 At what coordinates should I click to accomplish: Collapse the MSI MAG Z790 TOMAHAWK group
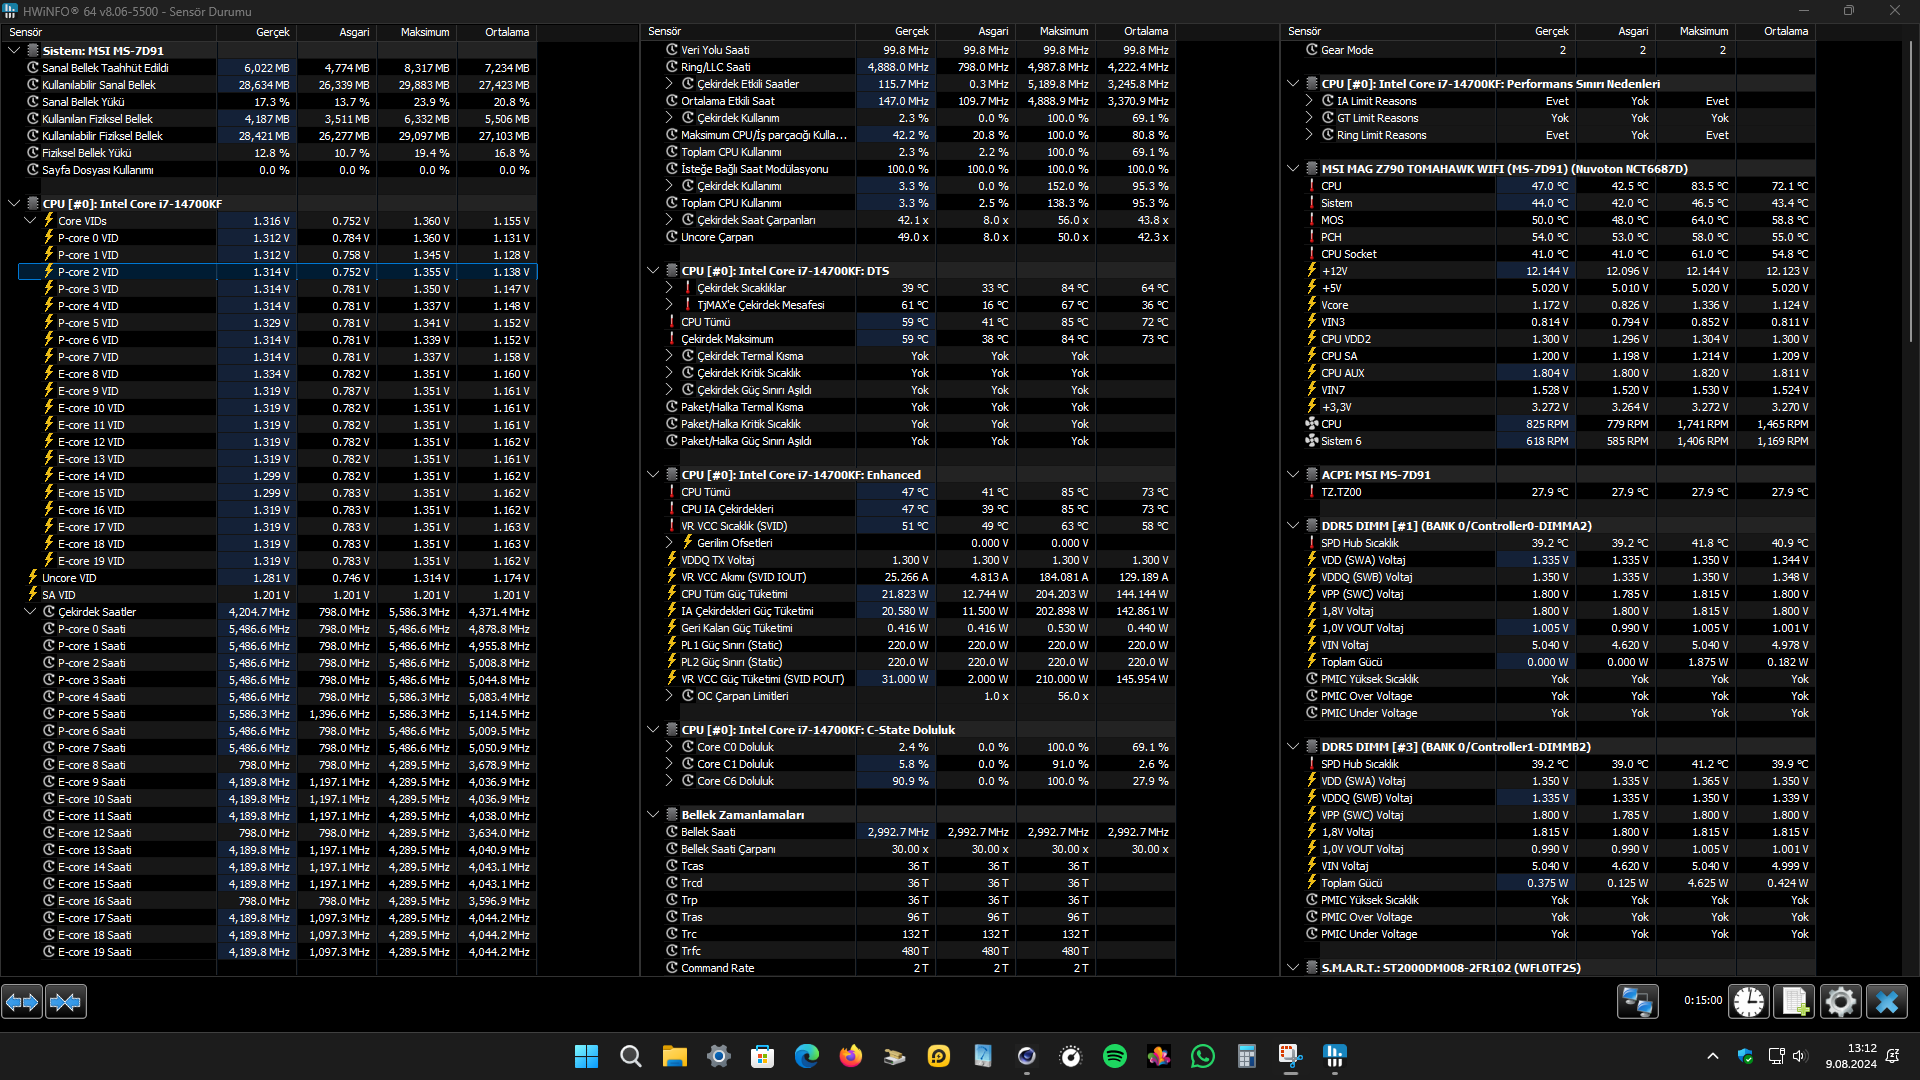[1293, 169]
